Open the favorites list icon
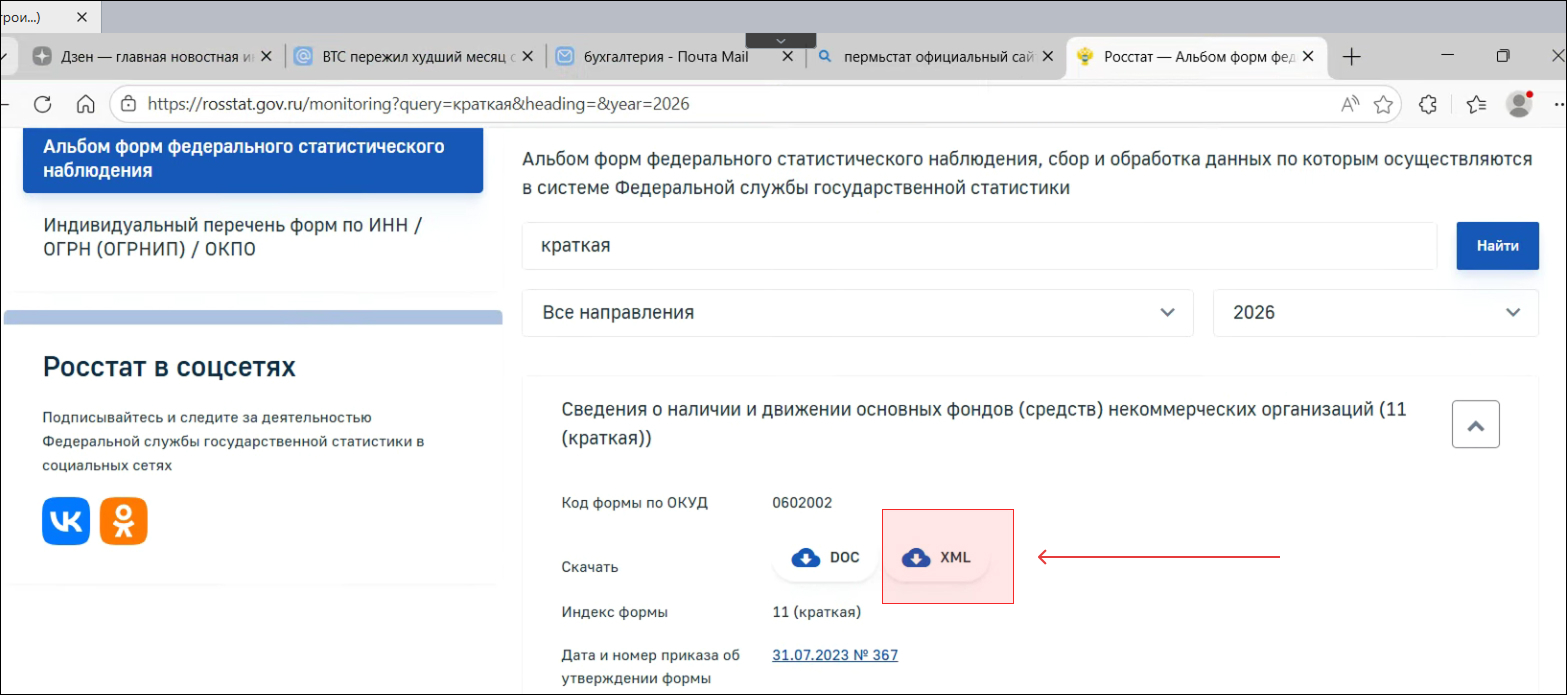The image size is (1567, 695). tap(1477, 104)
